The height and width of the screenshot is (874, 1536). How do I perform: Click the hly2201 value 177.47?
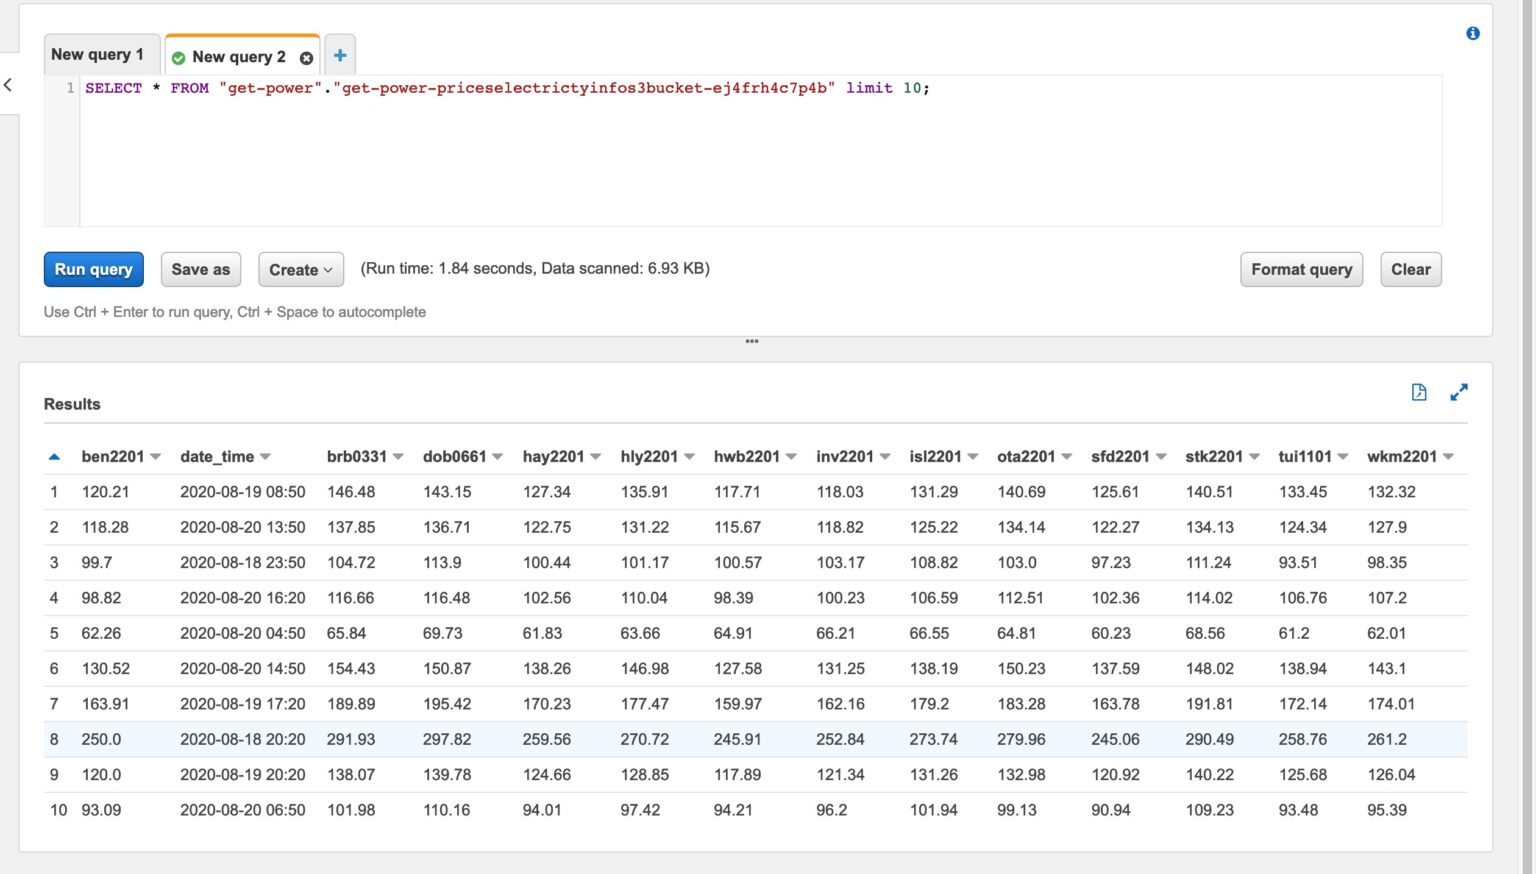coord(644,704)
